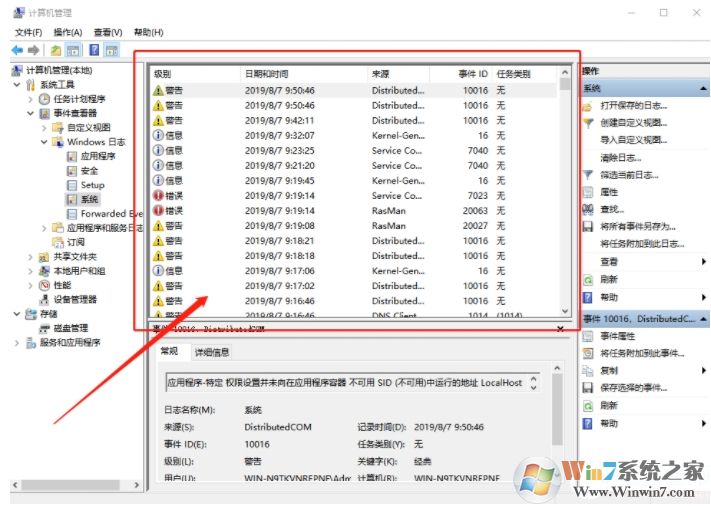The height and width of the screenshot is (506, 711).
Task: Open 事件属性 action
Action: pos(618,336)
